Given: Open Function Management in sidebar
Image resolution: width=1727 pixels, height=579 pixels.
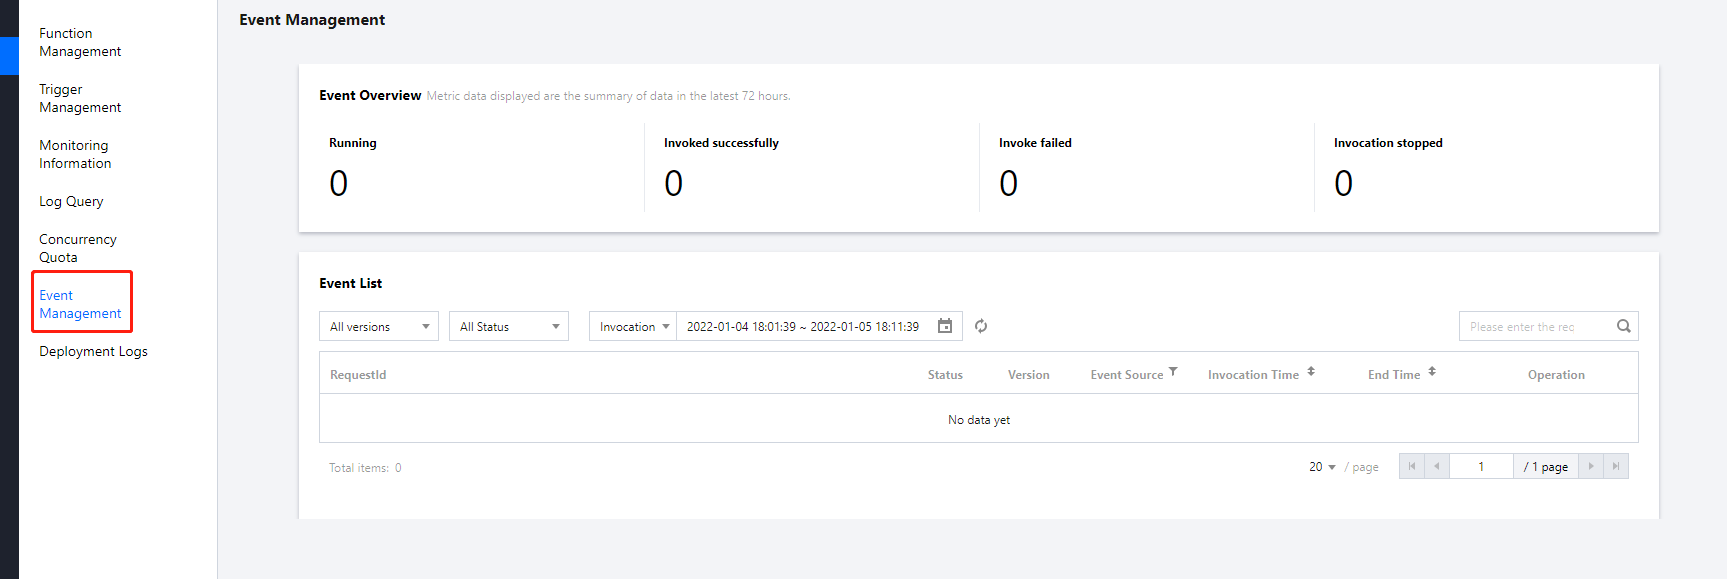Looking at the screenshot, I should (80, 42).
